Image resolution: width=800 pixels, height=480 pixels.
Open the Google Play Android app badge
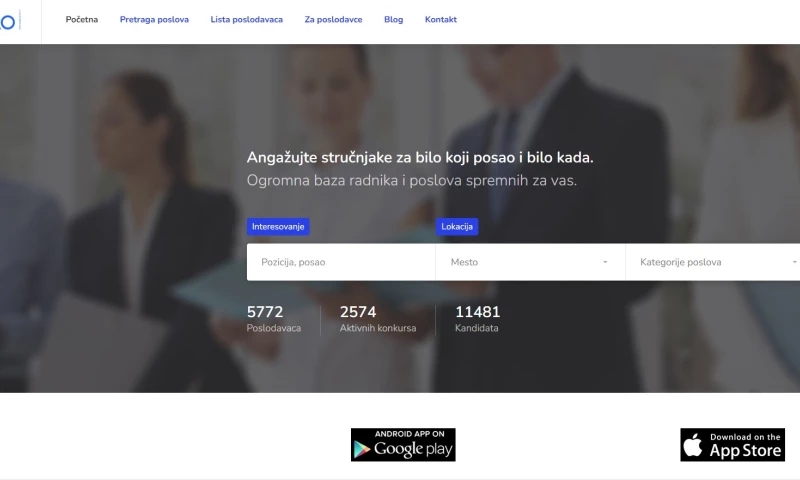click(x=403, y=445)
